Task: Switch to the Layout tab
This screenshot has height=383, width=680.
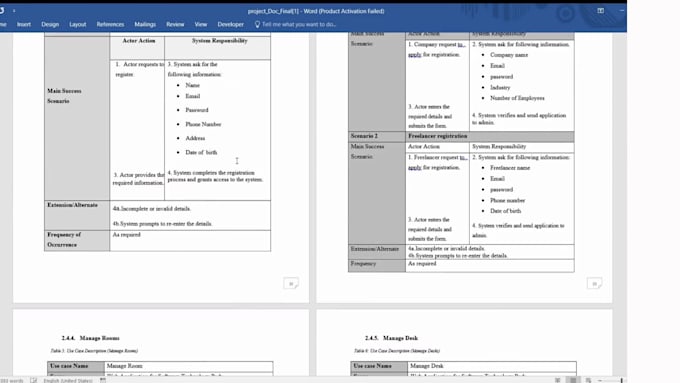Action: pos(78,24)
